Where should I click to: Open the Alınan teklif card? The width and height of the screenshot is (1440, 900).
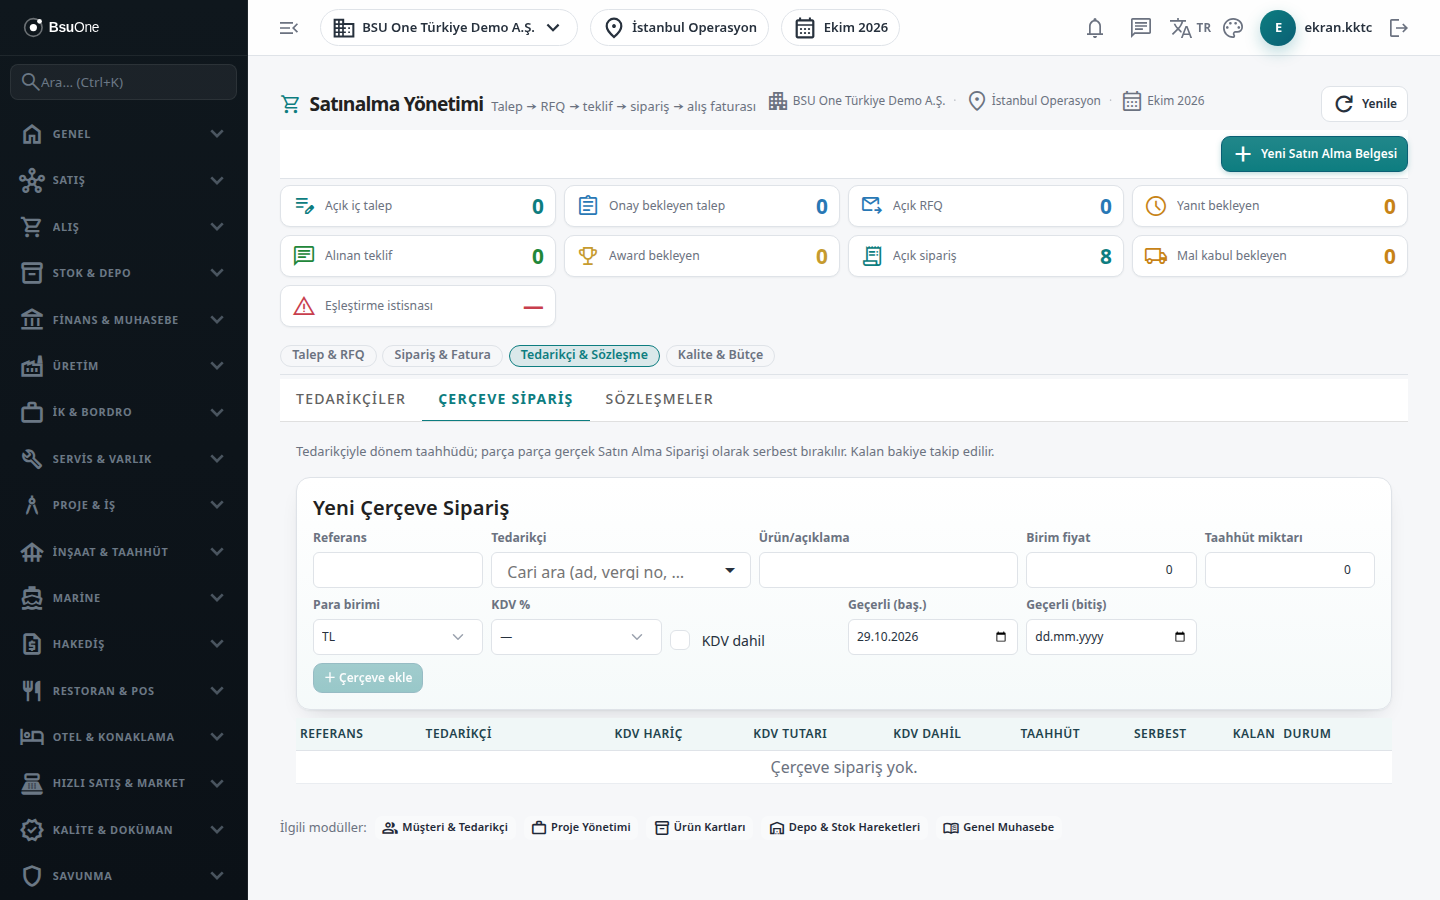[x=418, y=256]
